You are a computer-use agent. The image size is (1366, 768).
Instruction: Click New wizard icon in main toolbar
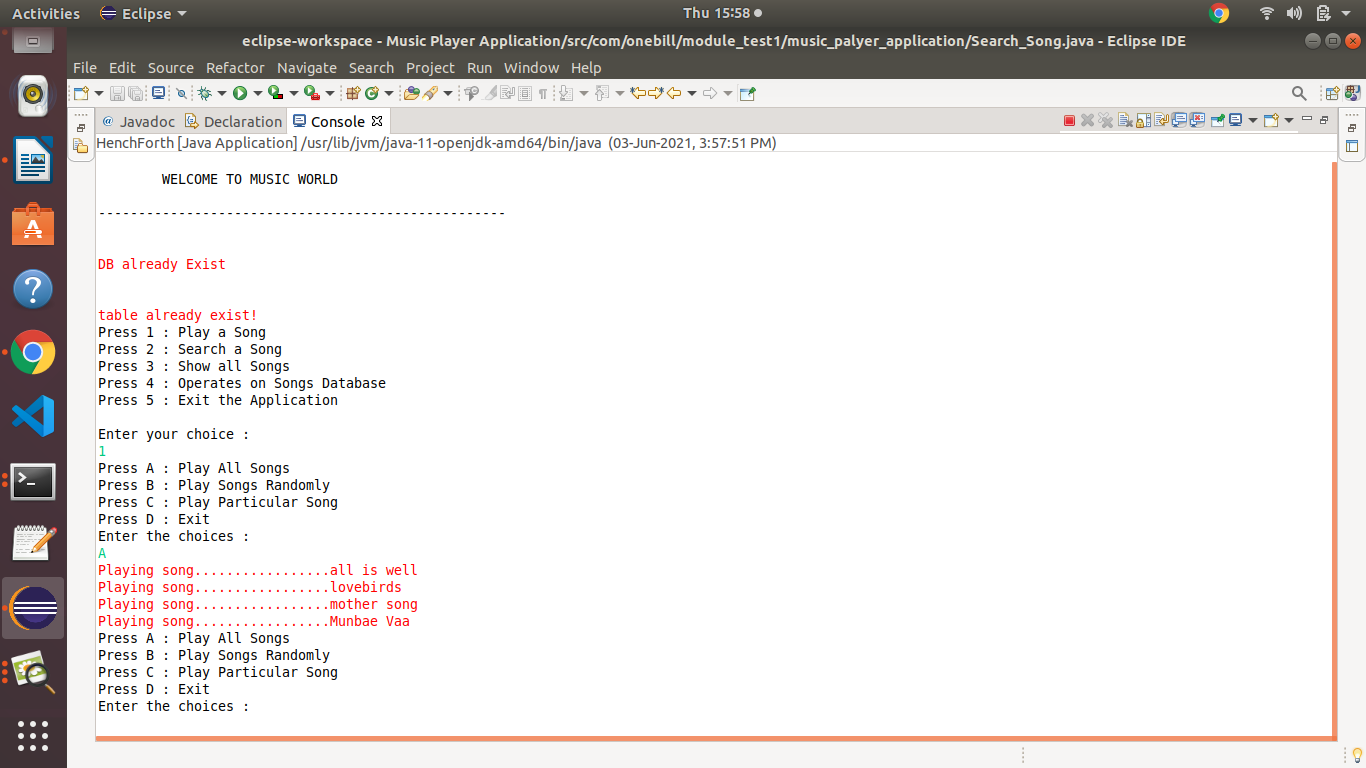[81, 93]
